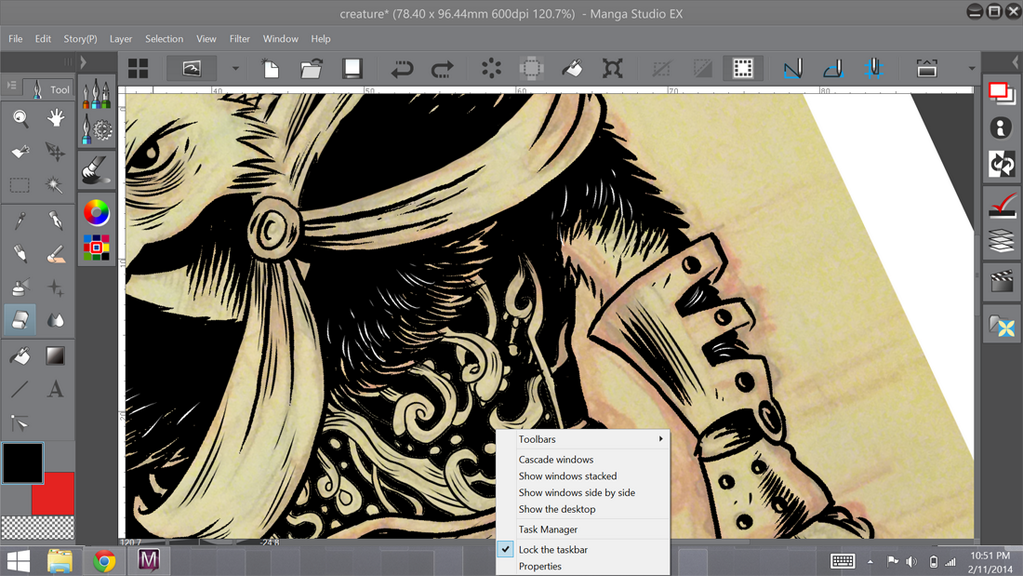The height and width of the screenshot is (576, 1023).
Task: Open the Filter menu
Action: pyautogui.click(x=239, y=39)
